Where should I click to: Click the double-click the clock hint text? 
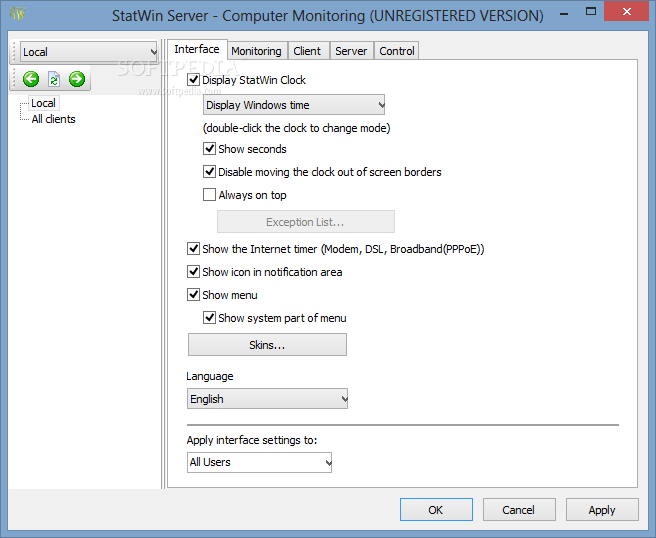(297, 128)
